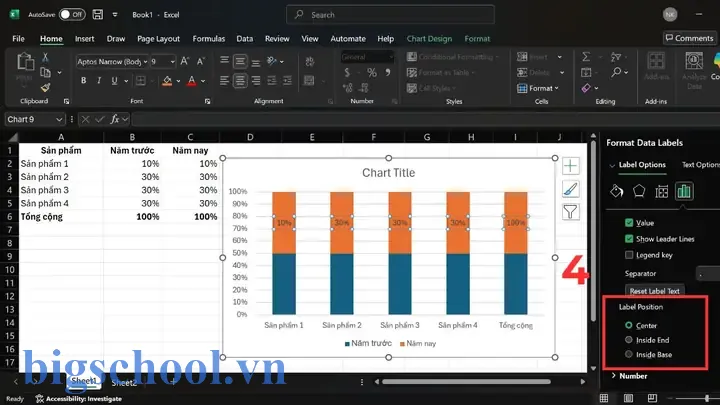720x405 pixels.
Task: Open the Format cells dropdown
Action: point(538,88)
